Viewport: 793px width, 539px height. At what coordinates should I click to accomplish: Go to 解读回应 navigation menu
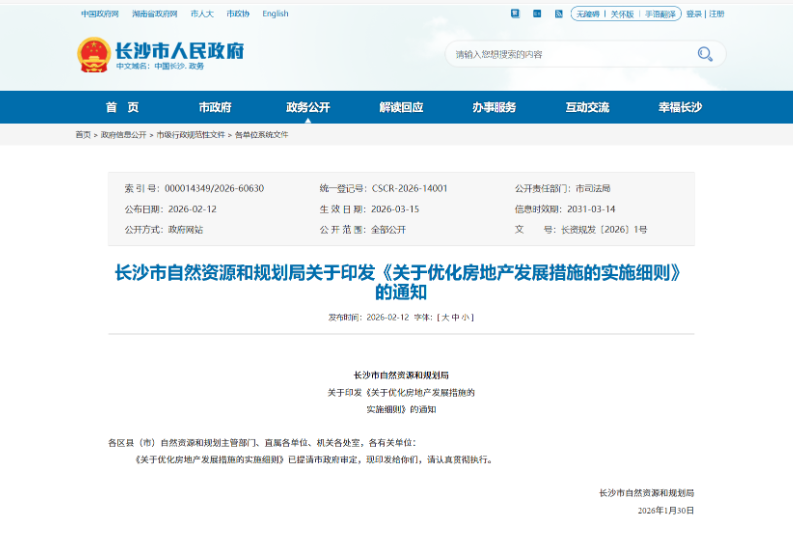point(400,107)
